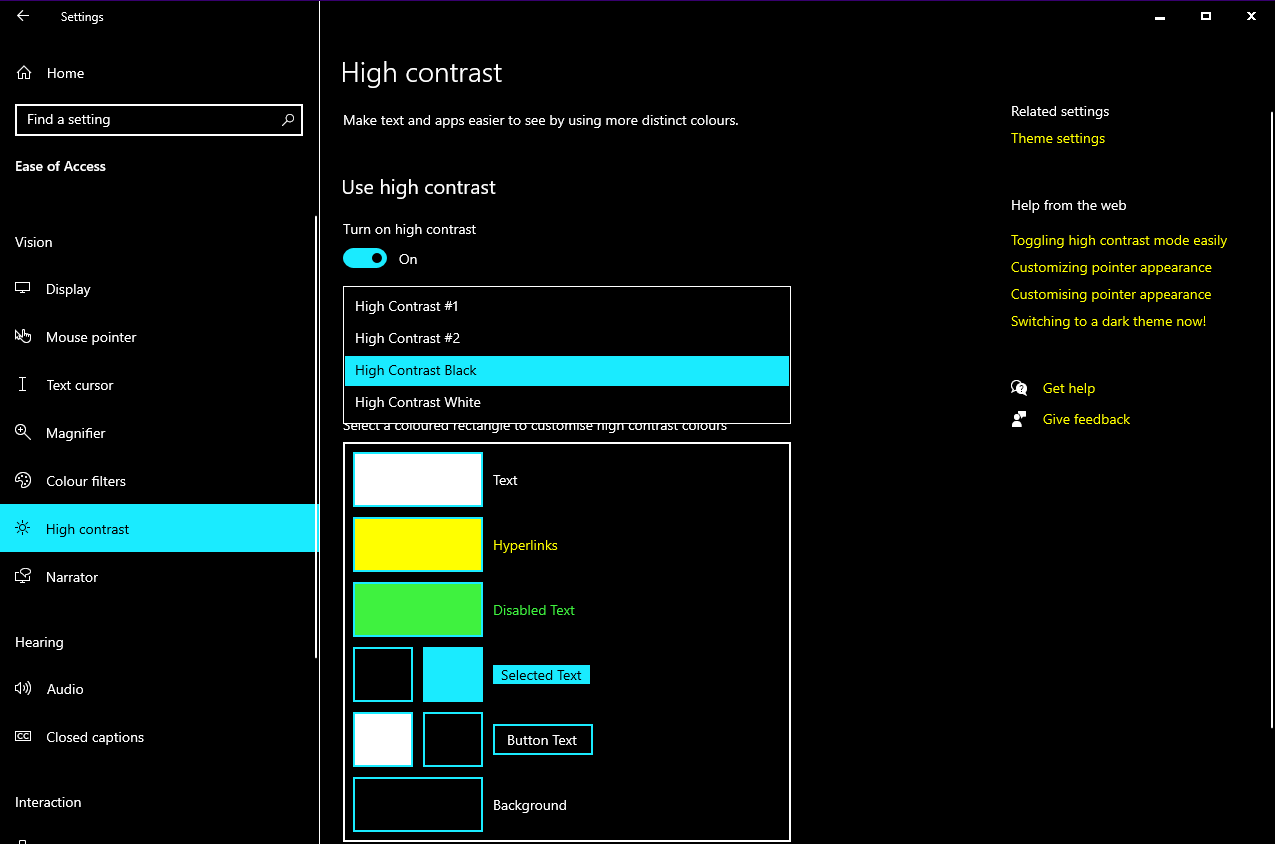The image size is (1275, 844).
Task: Click the Get help link
Action: [x=1069, y=388]
